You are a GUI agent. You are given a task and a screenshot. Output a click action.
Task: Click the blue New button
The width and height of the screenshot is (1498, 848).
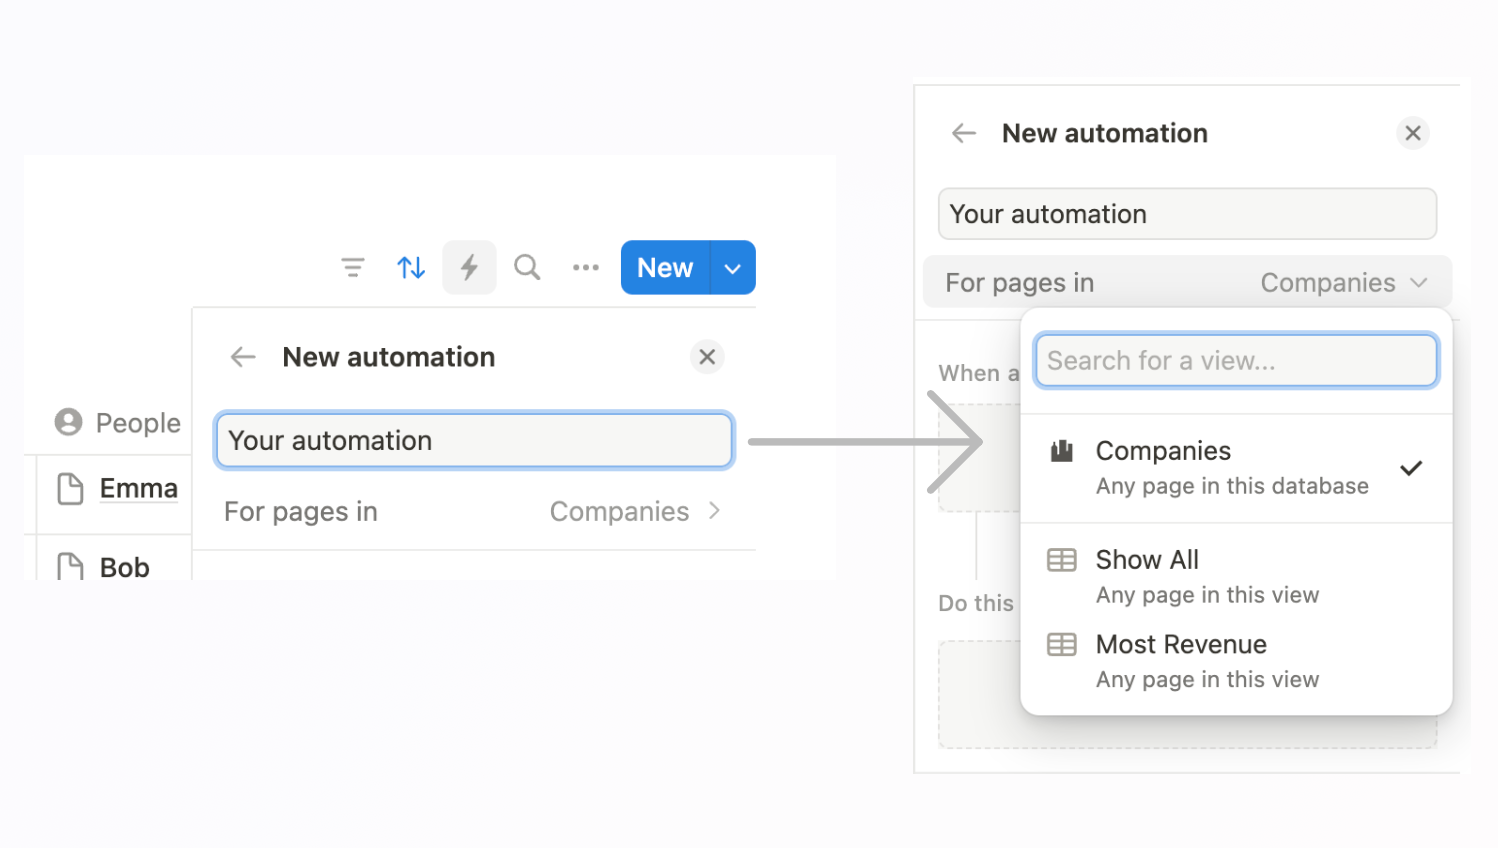[665, 267]
